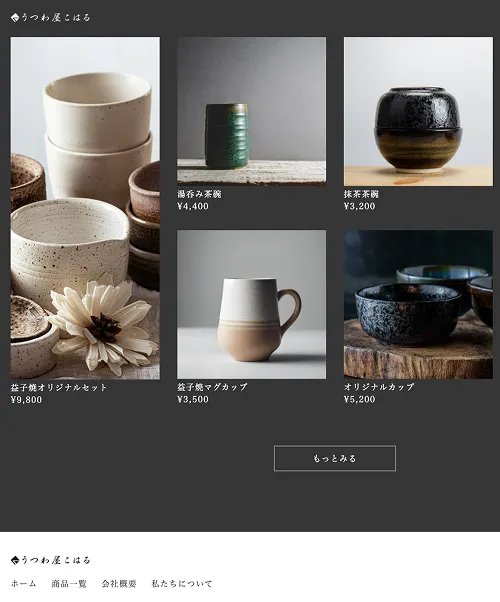This screenshot has width=500, height=602.
Task: Open the オリジナルカップ bowl image
Action: click(418, 304)
